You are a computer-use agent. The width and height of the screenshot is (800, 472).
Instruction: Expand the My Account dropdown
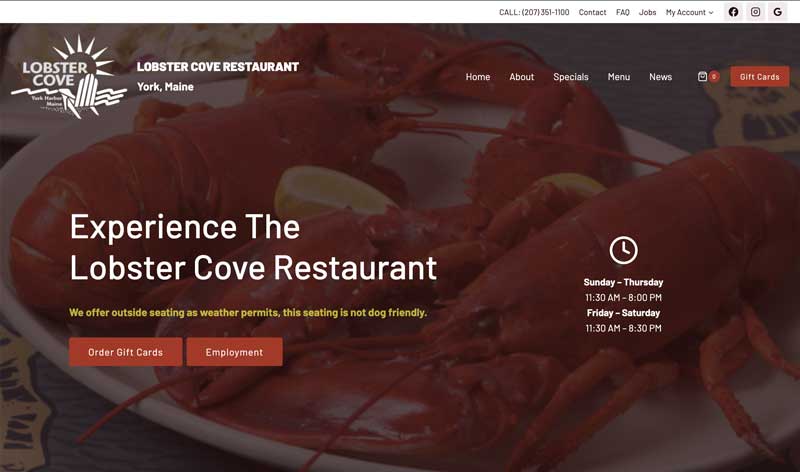[x=689, y=12]
